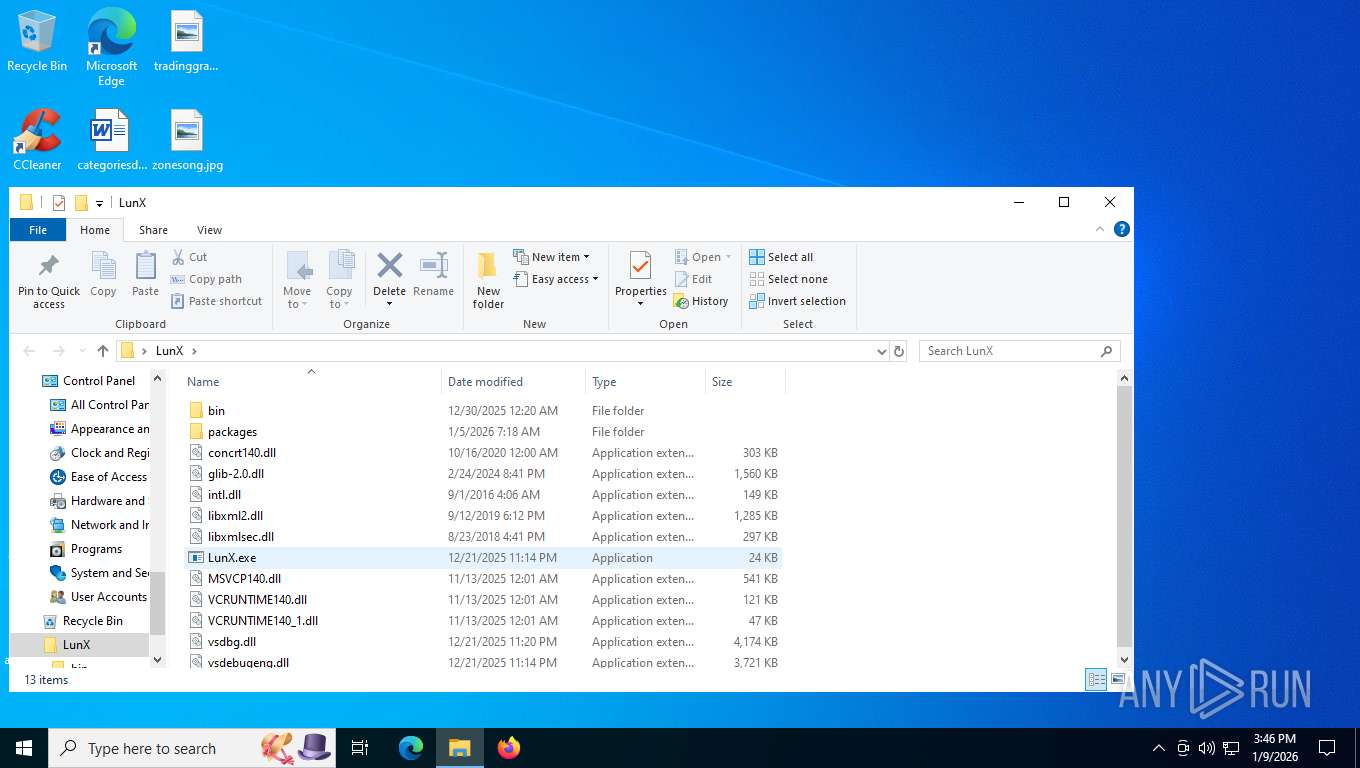
Task: Click the taskbar clock
Action: (1275, 748)
